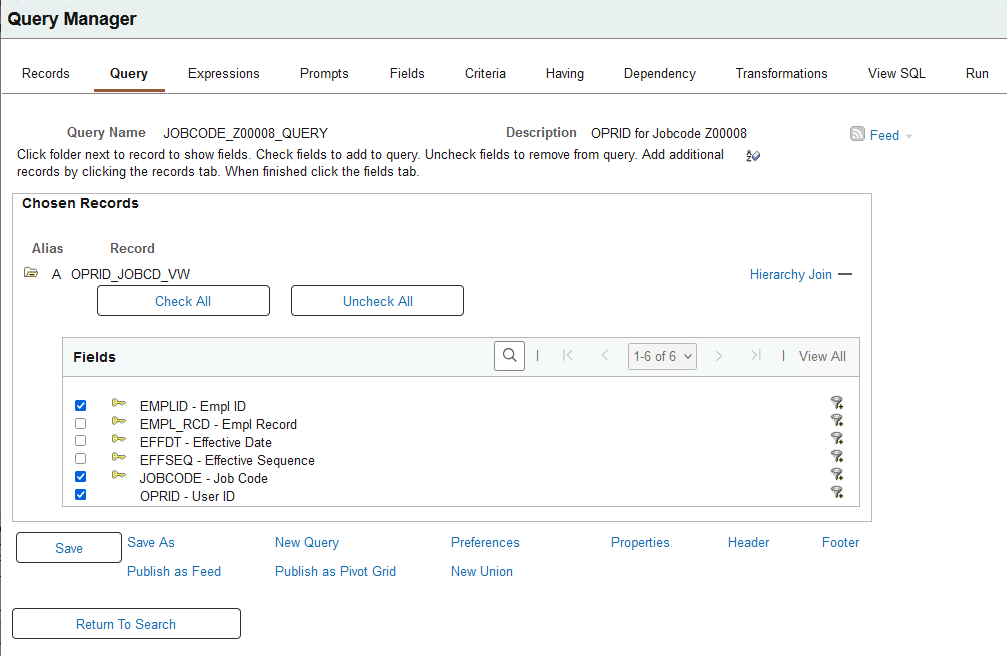
Task: Check the EMPL_RCD field checkbox
Action: point(80,423)
